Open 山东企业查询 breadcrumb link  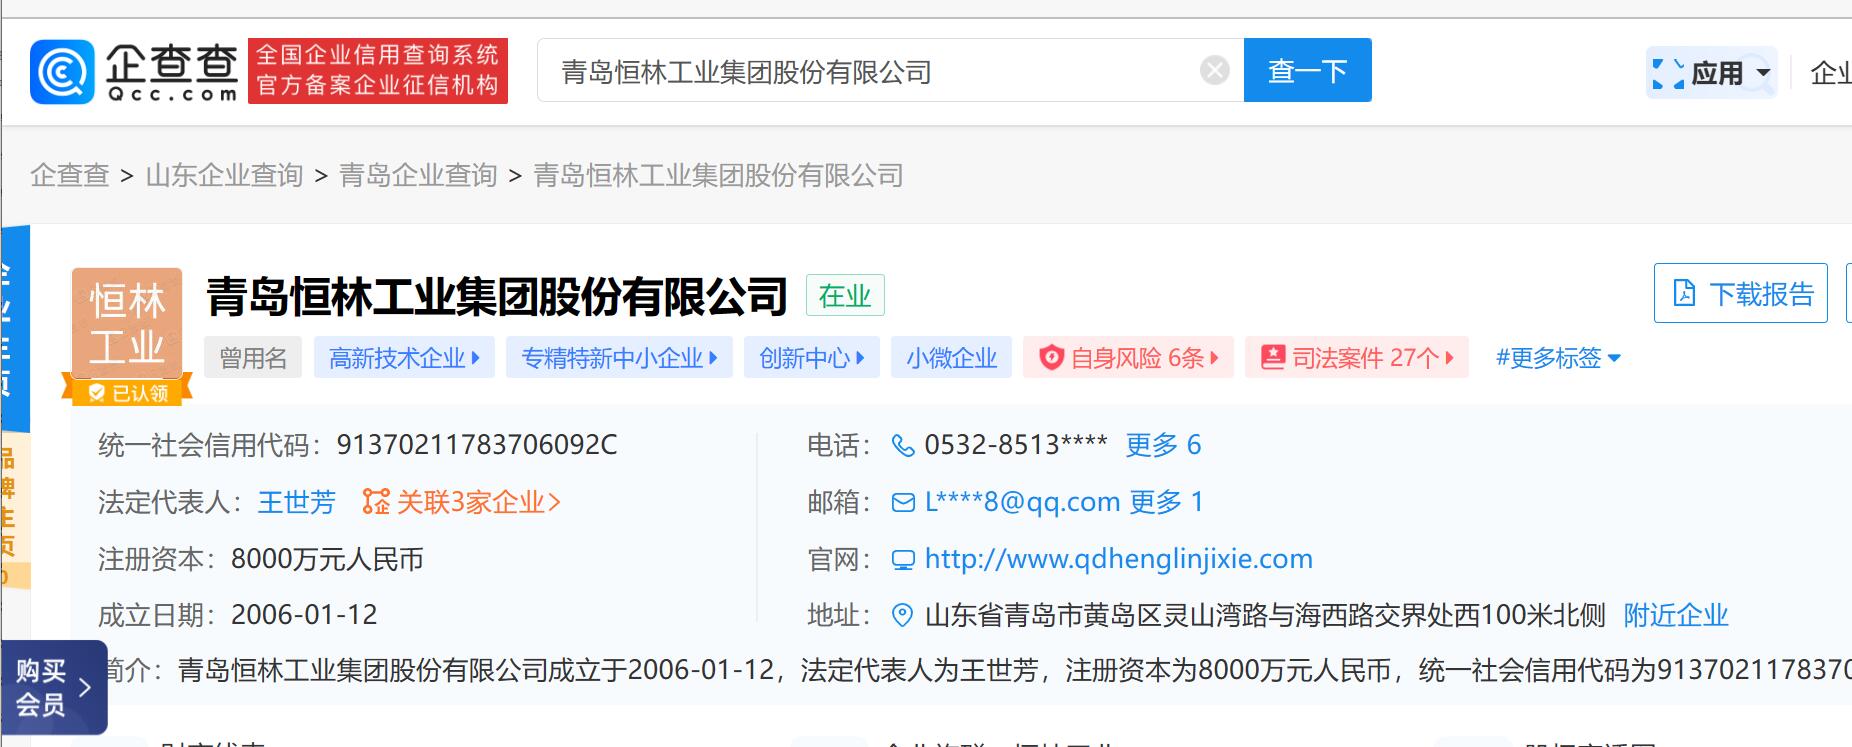[224, 175]
